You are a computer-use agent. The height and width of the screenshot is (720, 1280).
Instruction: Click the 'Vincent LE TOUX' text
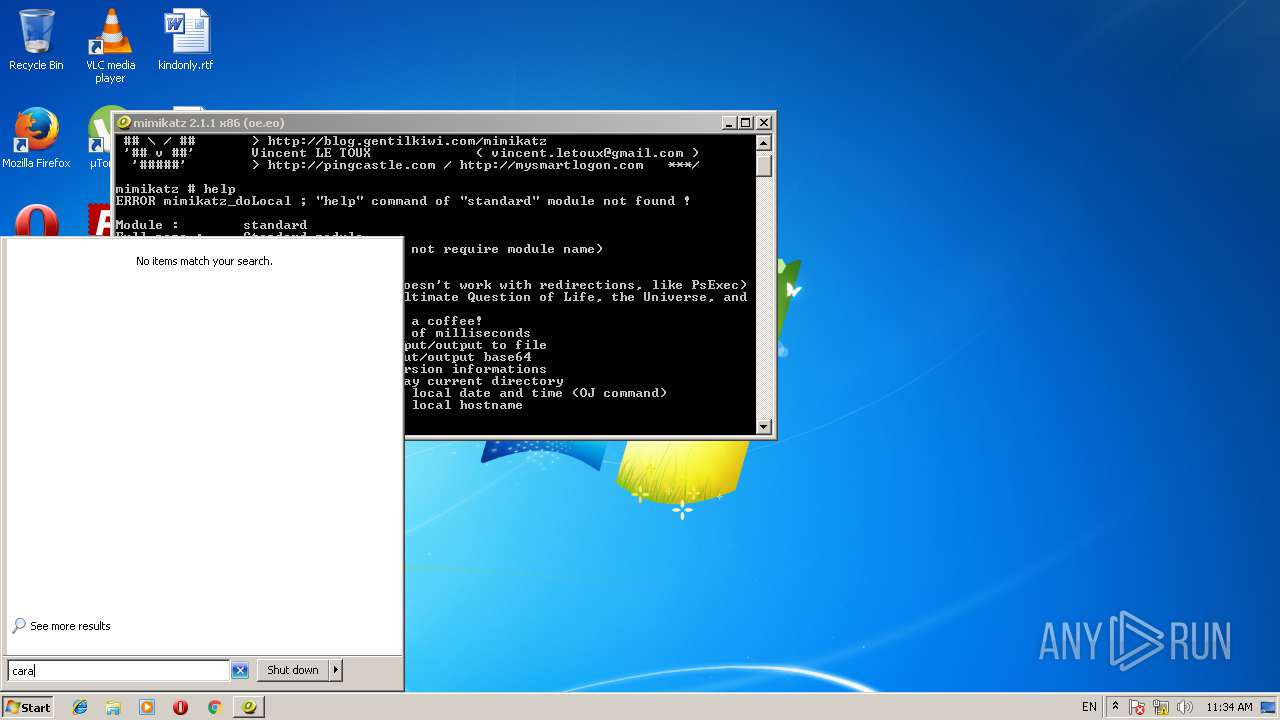[x=311, y=153]
